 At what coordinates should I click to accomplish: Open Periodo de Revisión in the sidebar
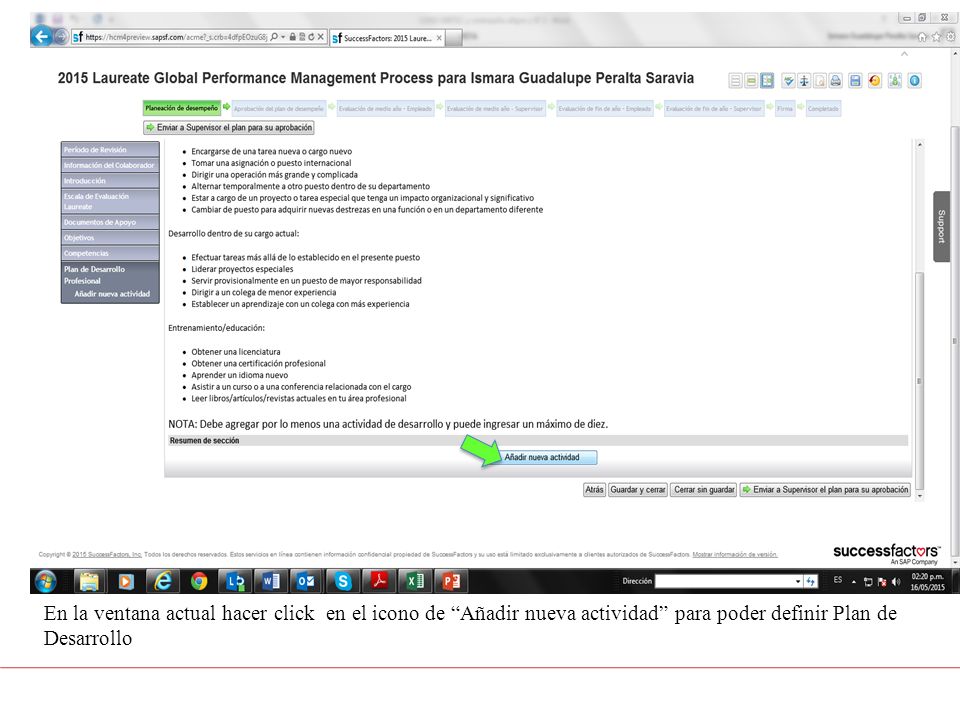[x=110, y=150]
